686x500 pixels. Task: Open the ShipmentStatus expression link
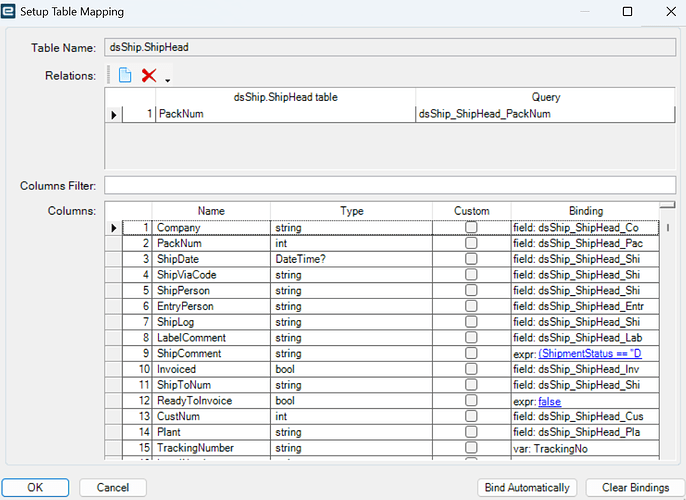point(590,353)
